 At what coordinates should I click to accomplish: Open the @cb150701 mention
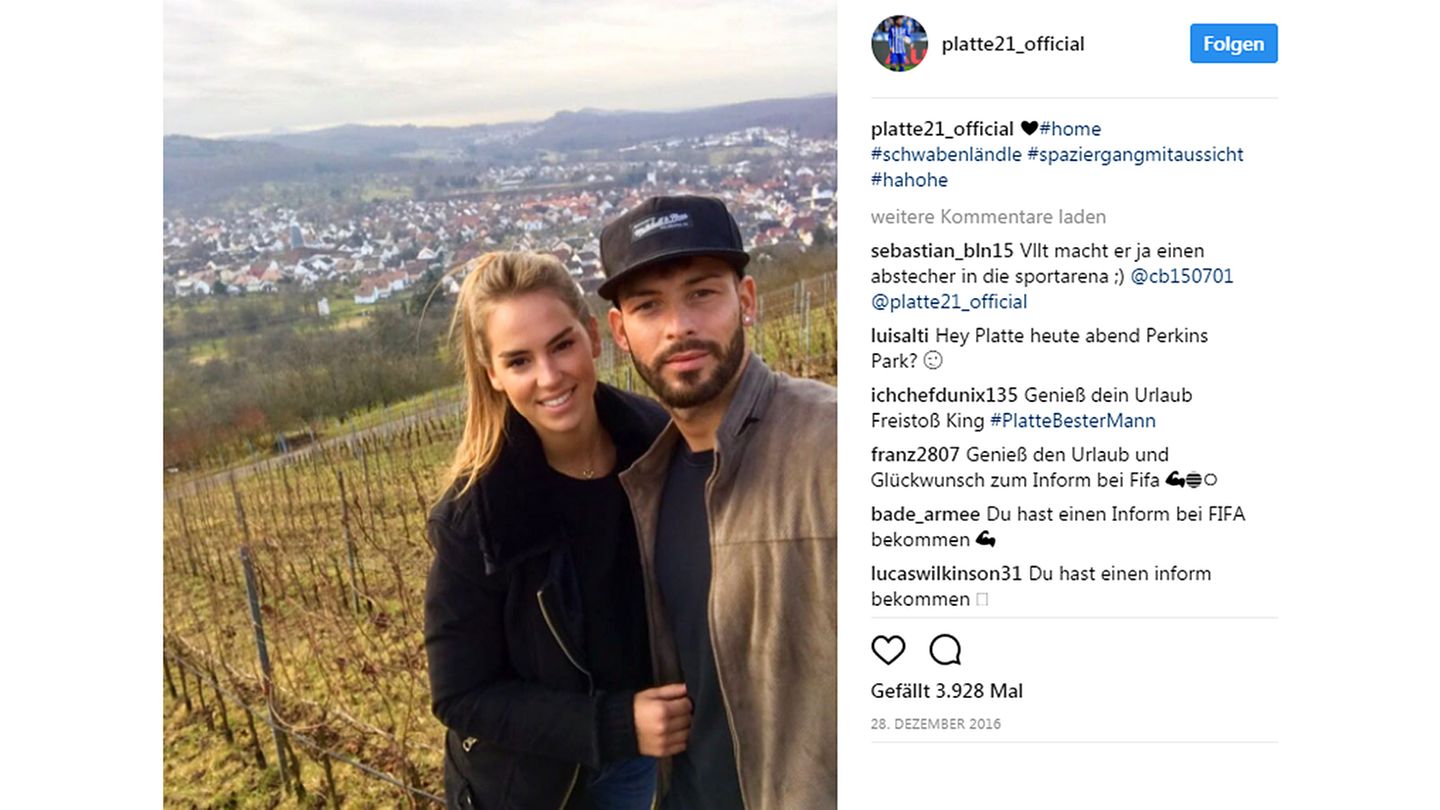coord(1182,277)
